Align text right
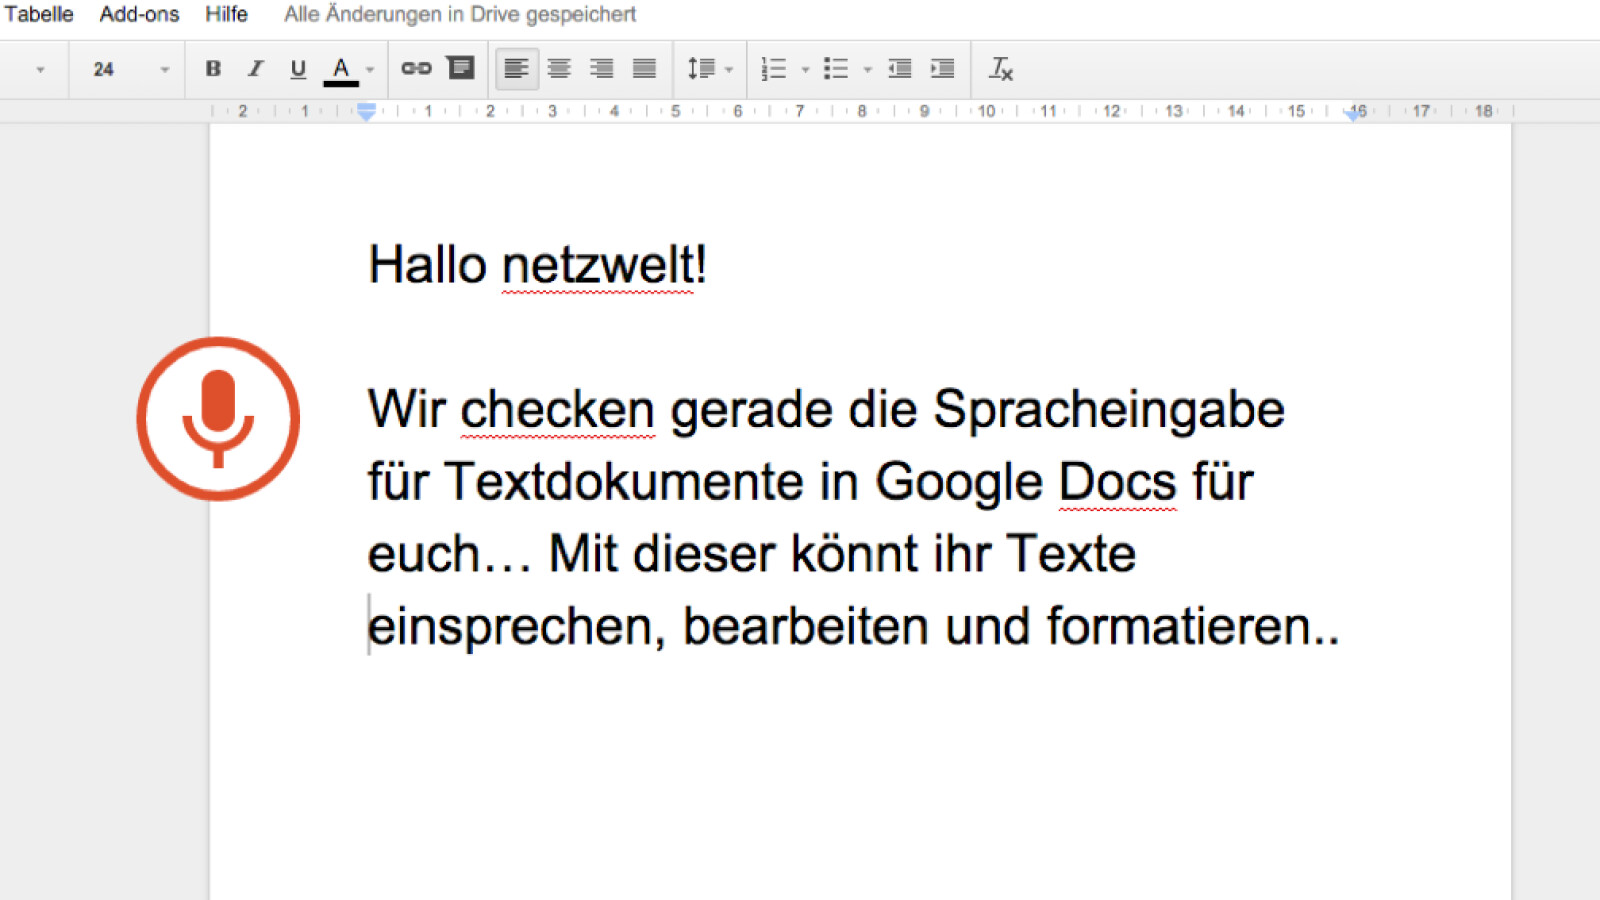Screen dimensions: 1600x900 coord(601,69)
